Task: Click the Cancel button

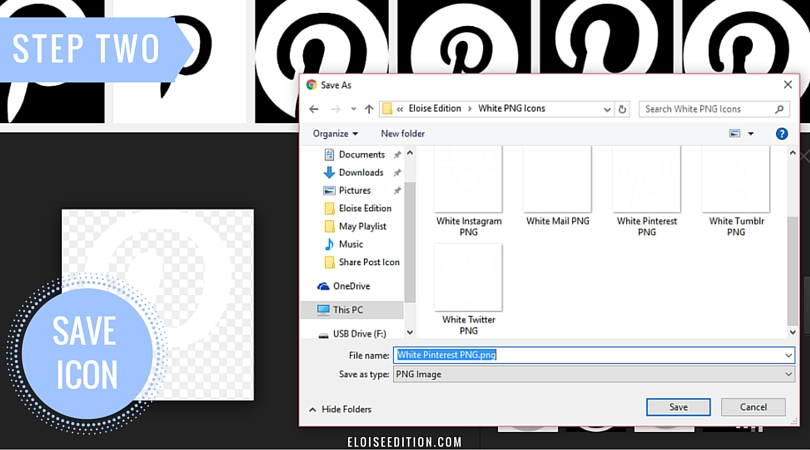Action: (x=753, y=407)
